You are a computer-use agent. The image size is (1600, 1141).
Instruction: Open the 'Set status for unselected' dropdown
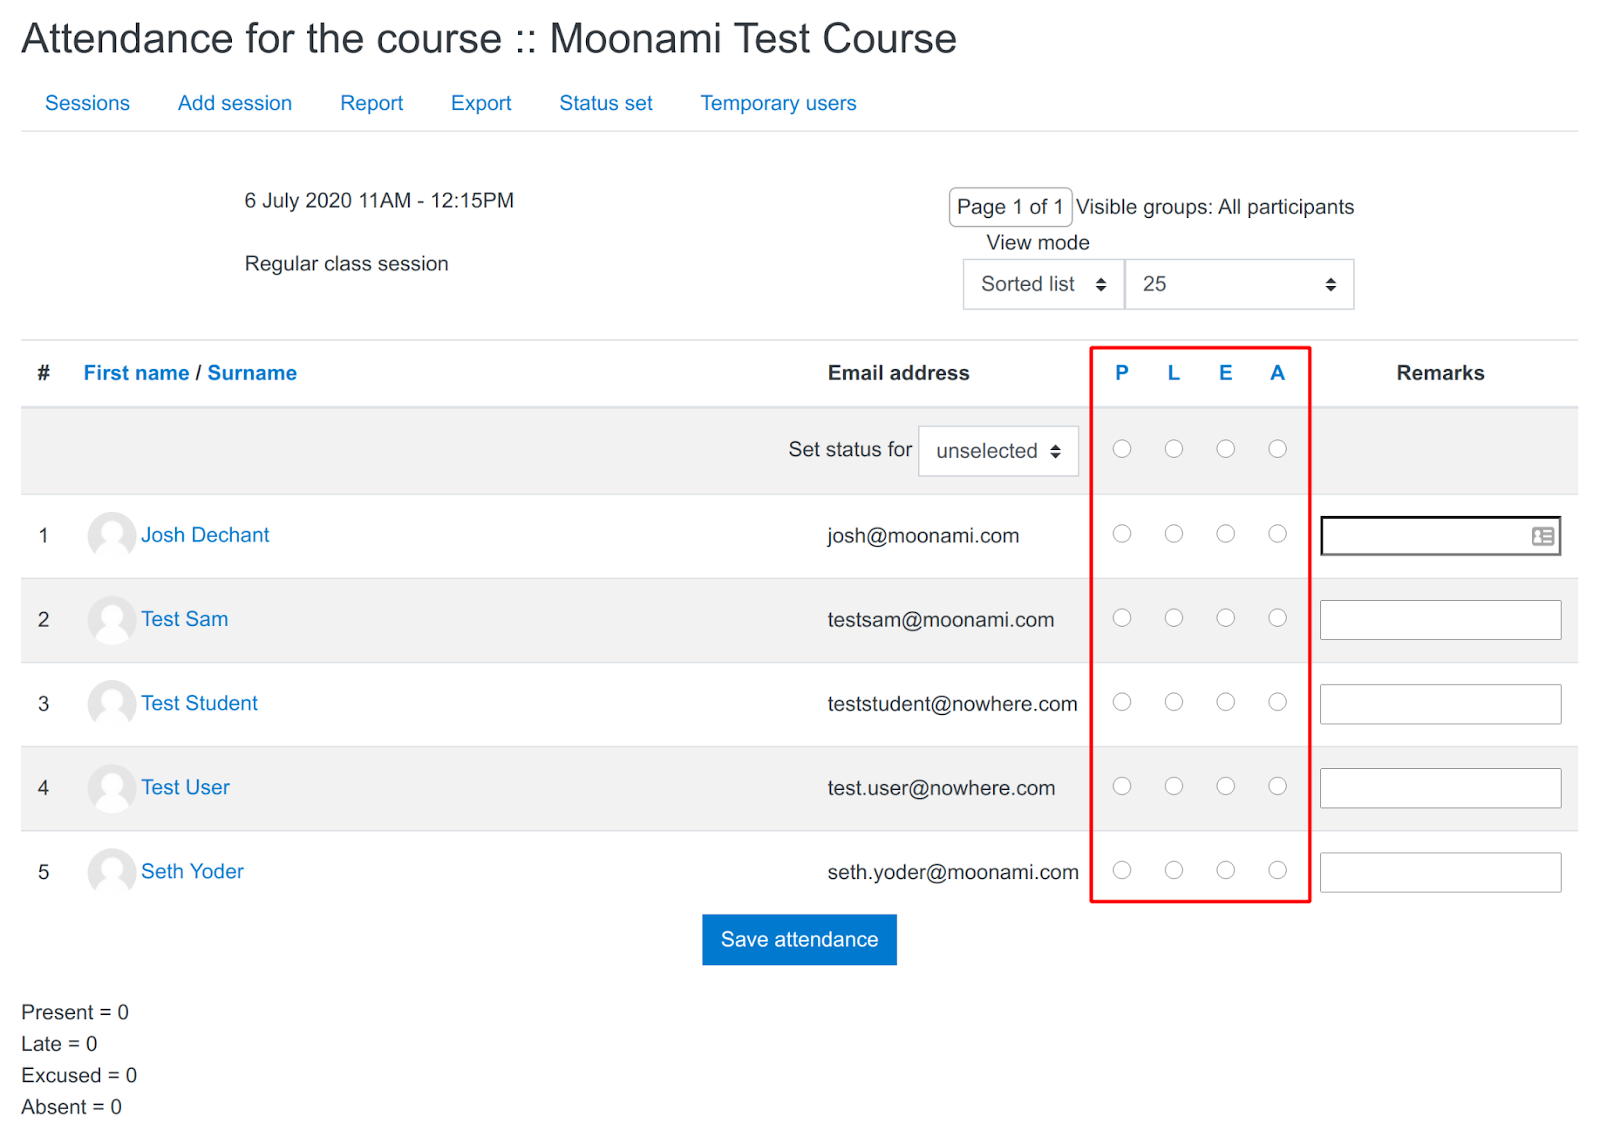coord(997,451)
